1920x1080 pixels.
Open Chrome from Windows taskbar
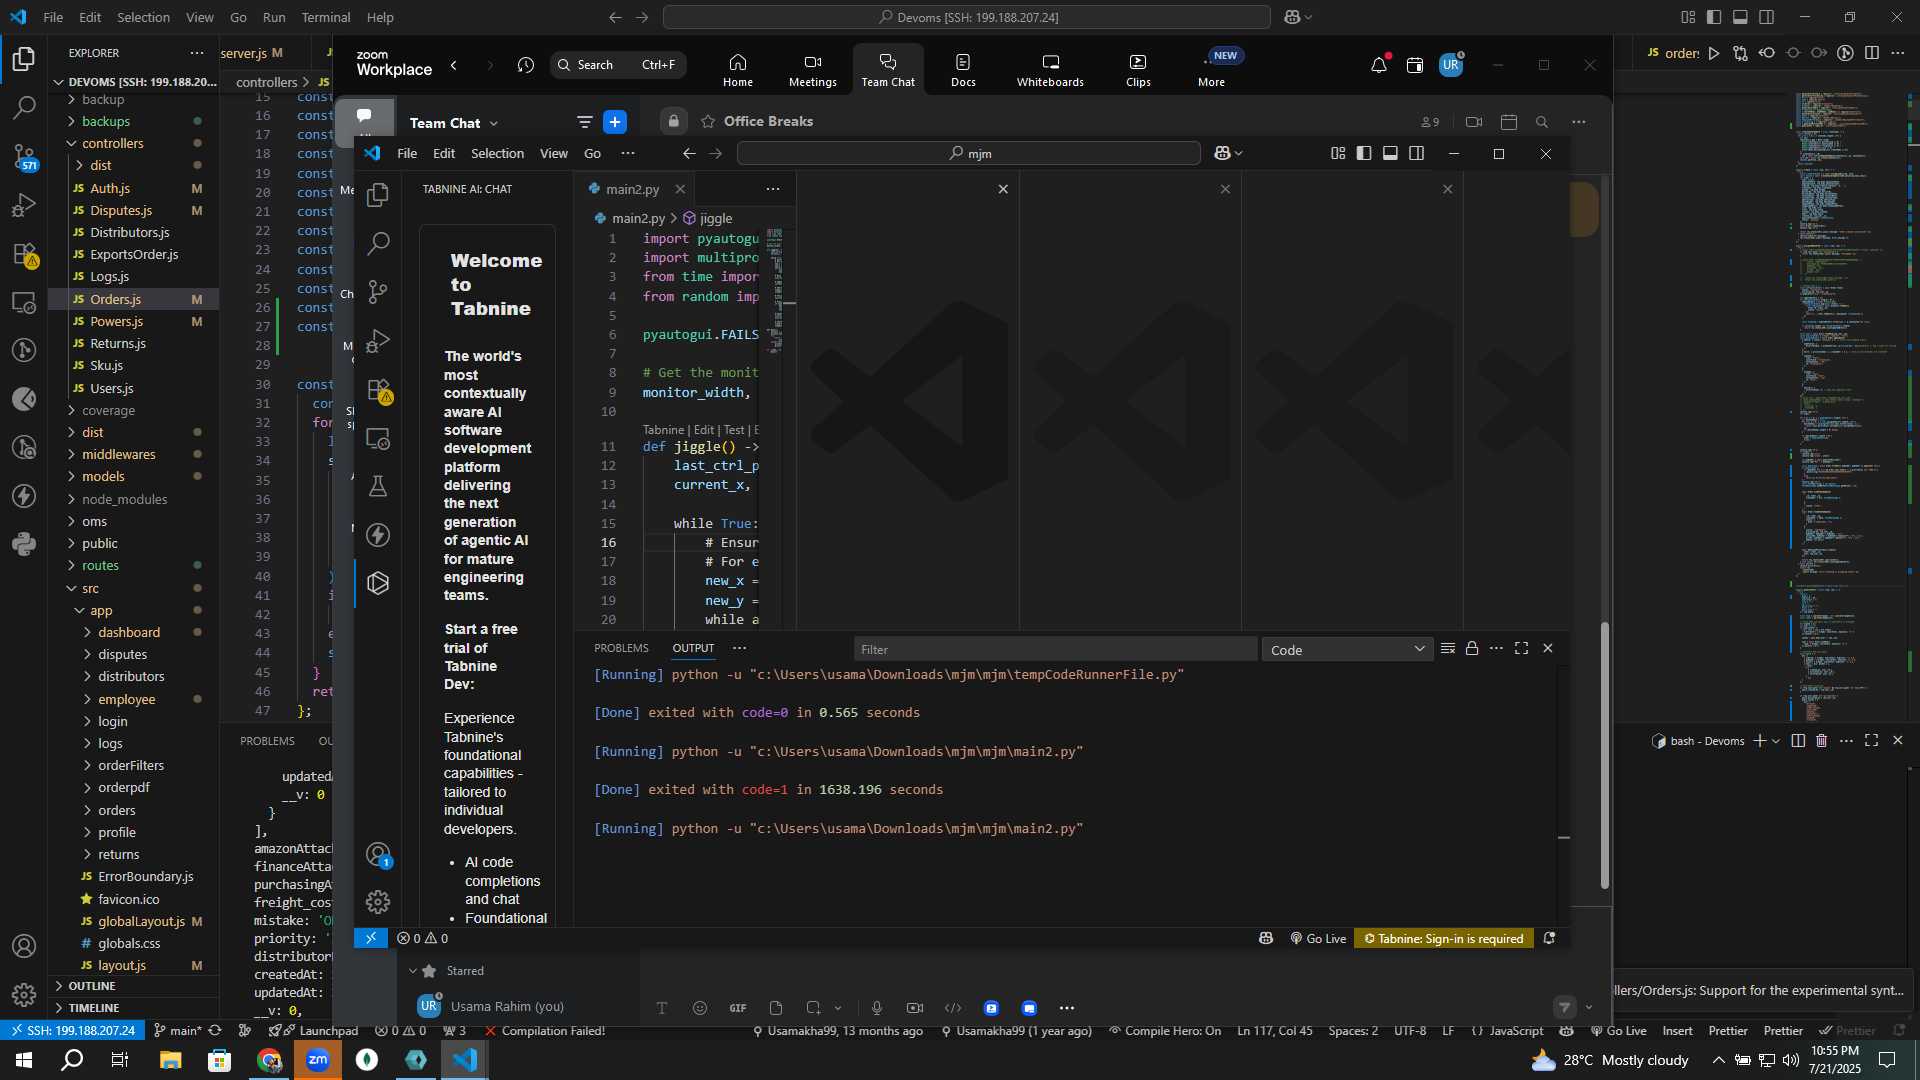[269, 1060]
